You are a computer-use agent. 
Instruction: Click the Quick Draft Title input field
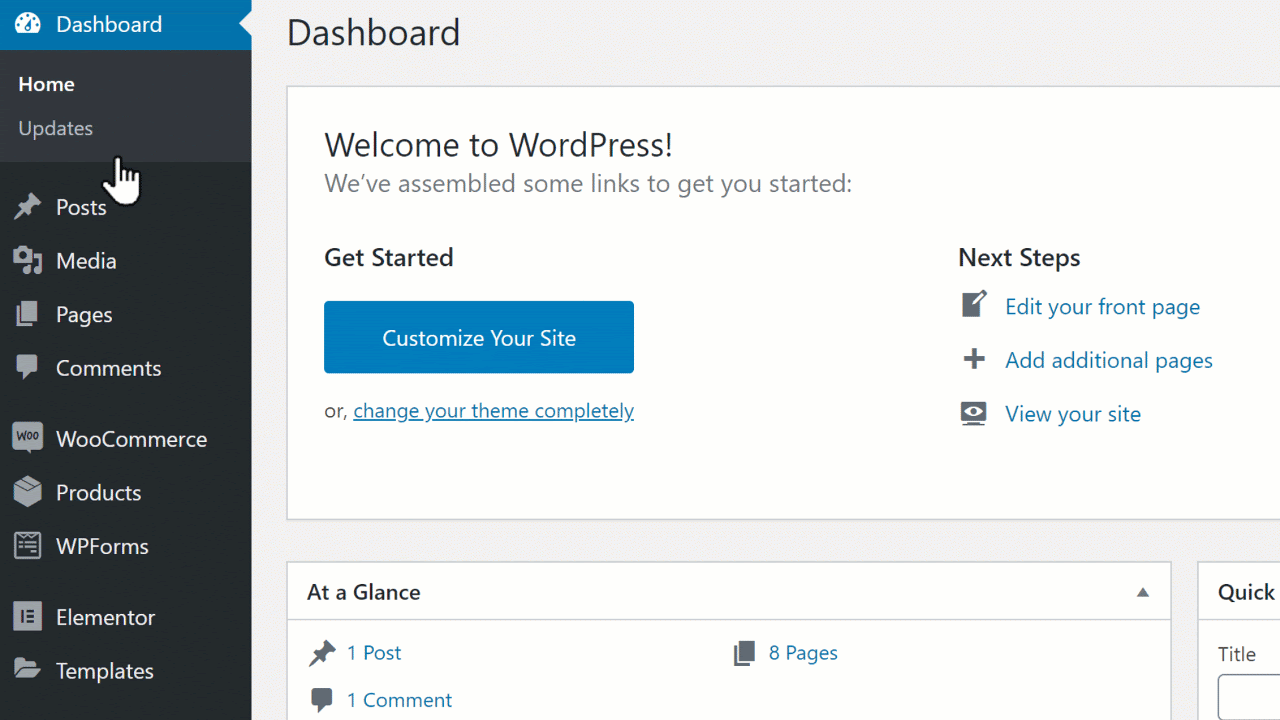click(1250, 697)
